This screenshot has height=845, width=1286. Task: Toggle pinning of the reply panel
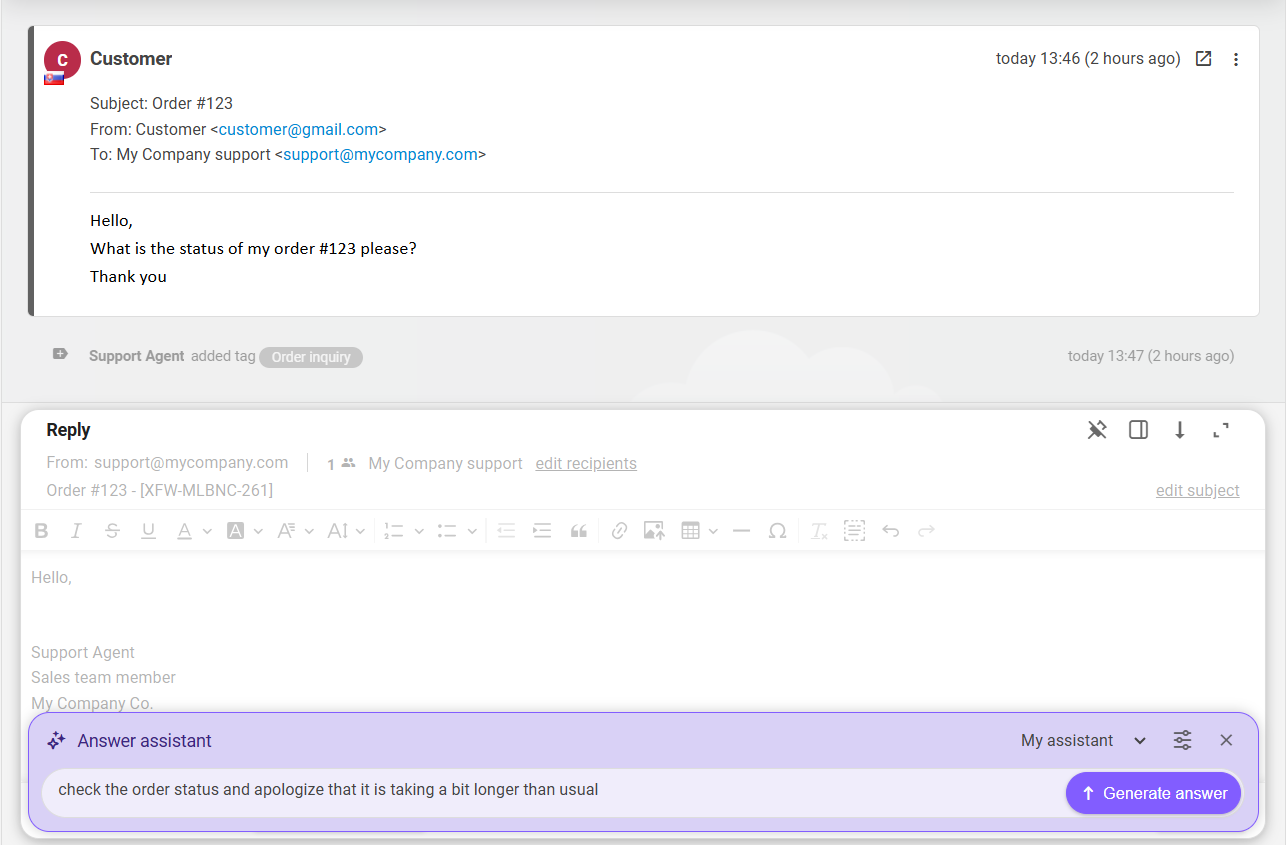click(1097, 429)
